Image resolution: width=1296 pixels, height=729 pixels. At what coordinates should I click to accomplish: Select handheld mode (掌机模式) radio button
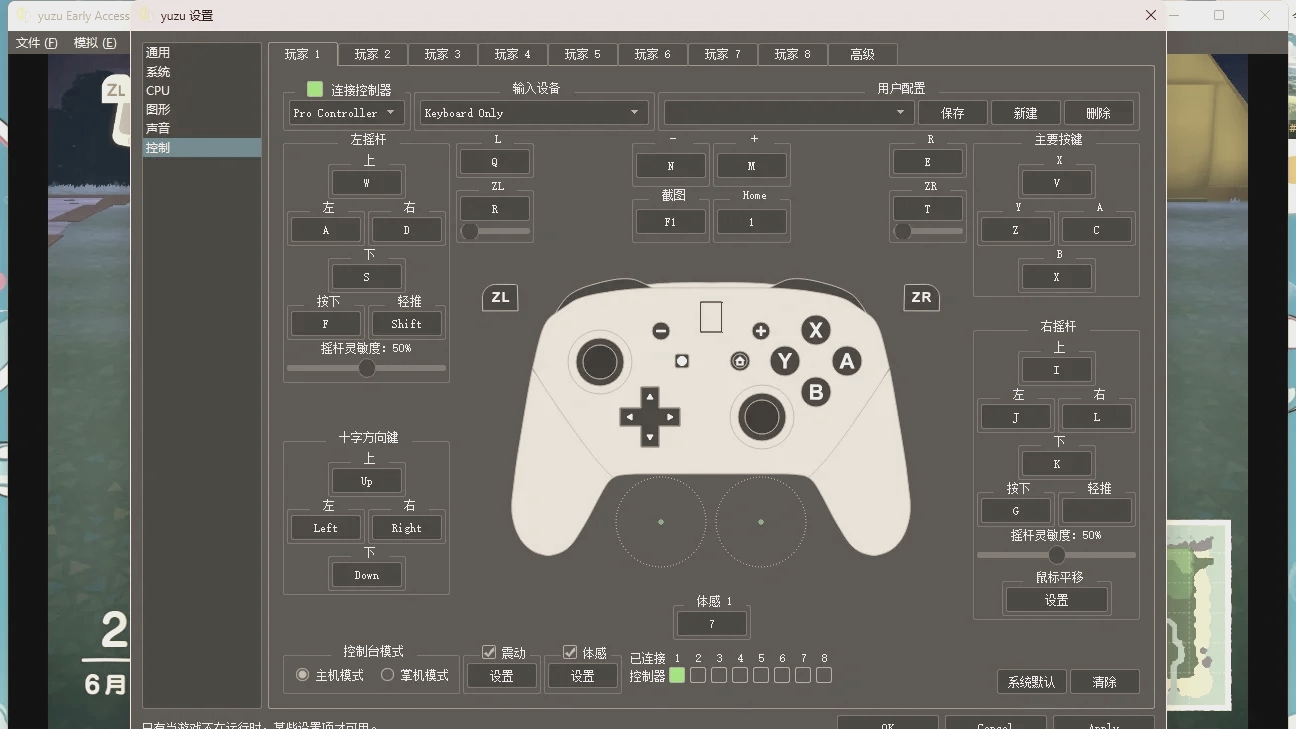[x=387, y=675]
